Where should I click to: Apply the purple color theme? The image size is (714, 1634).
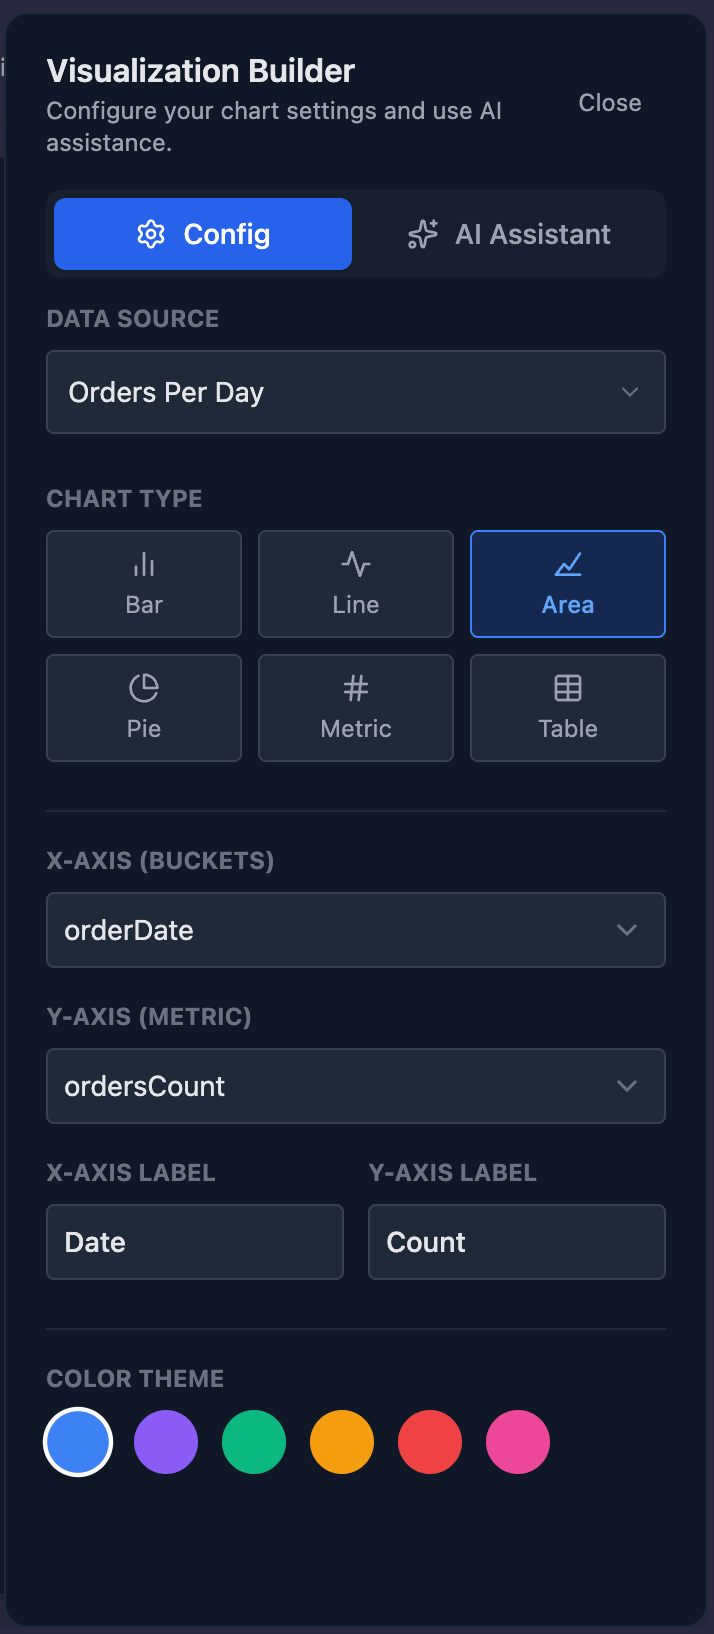(x=166, y=1442)
